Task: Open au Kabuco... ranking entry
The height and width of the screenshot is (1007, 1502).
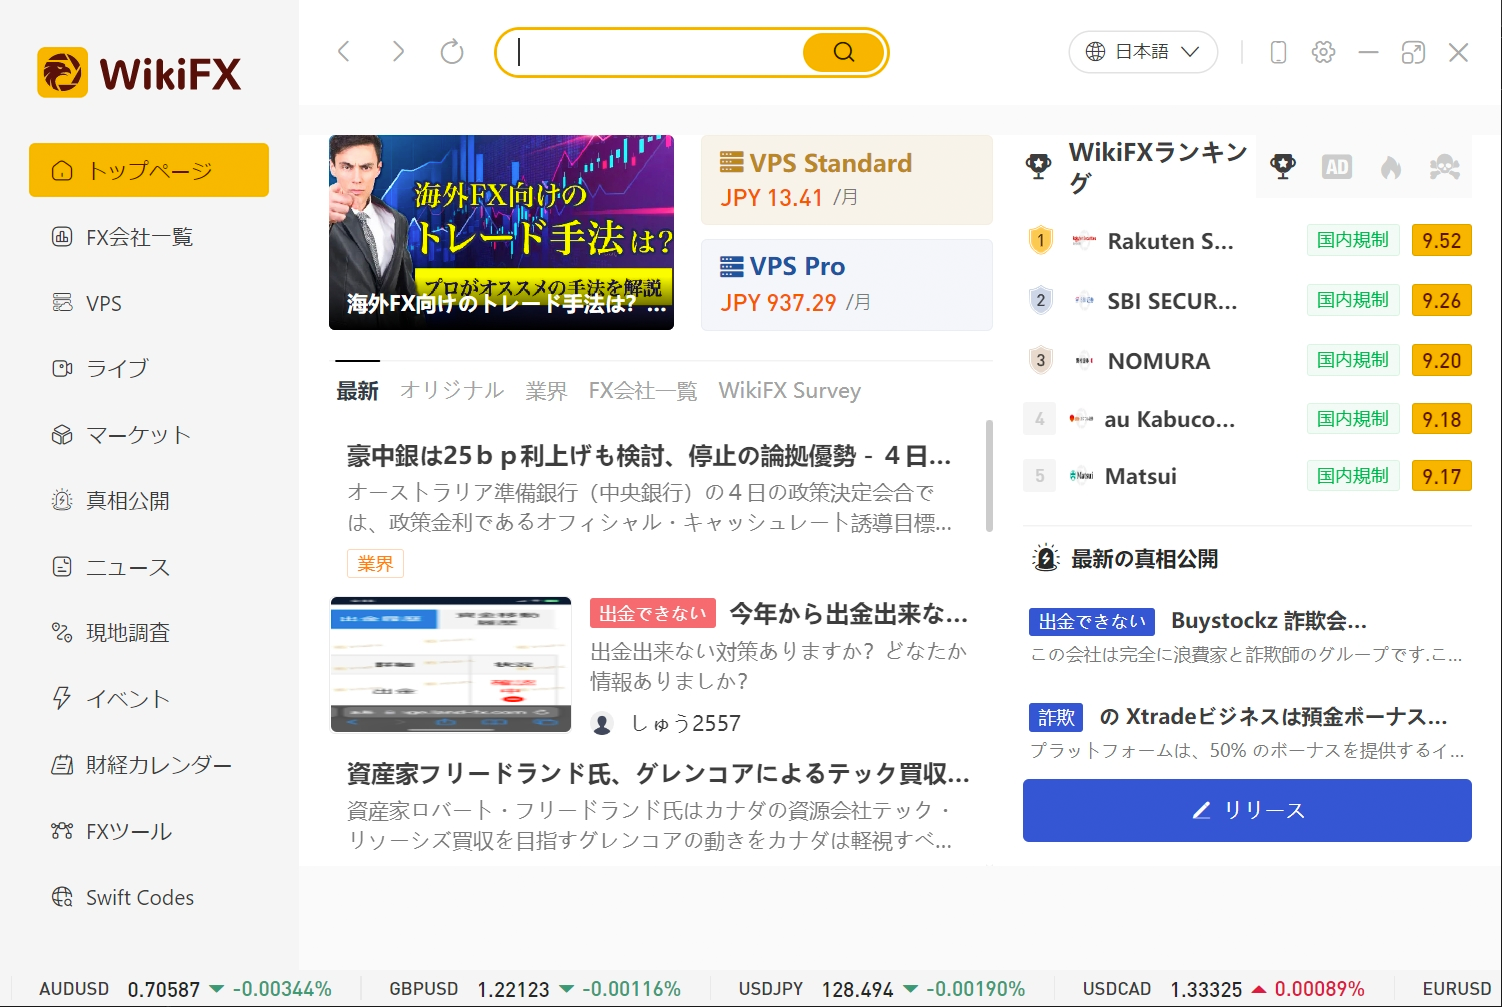Action: click(1170, 420)
